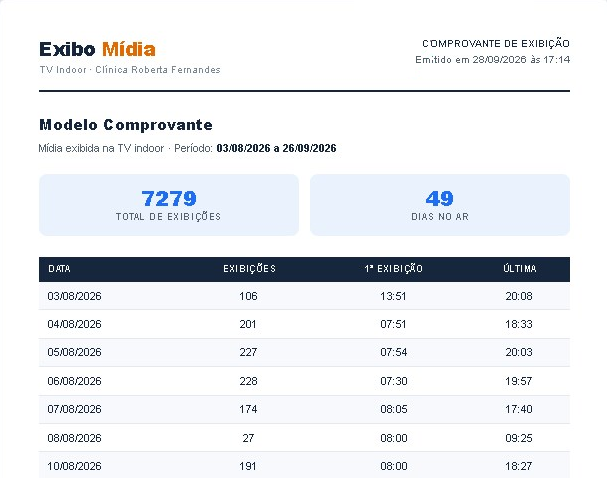The height and width of the screenshot is (478, 607).
Task: Click last exhibition time 09:25
Action: point(519,438)
